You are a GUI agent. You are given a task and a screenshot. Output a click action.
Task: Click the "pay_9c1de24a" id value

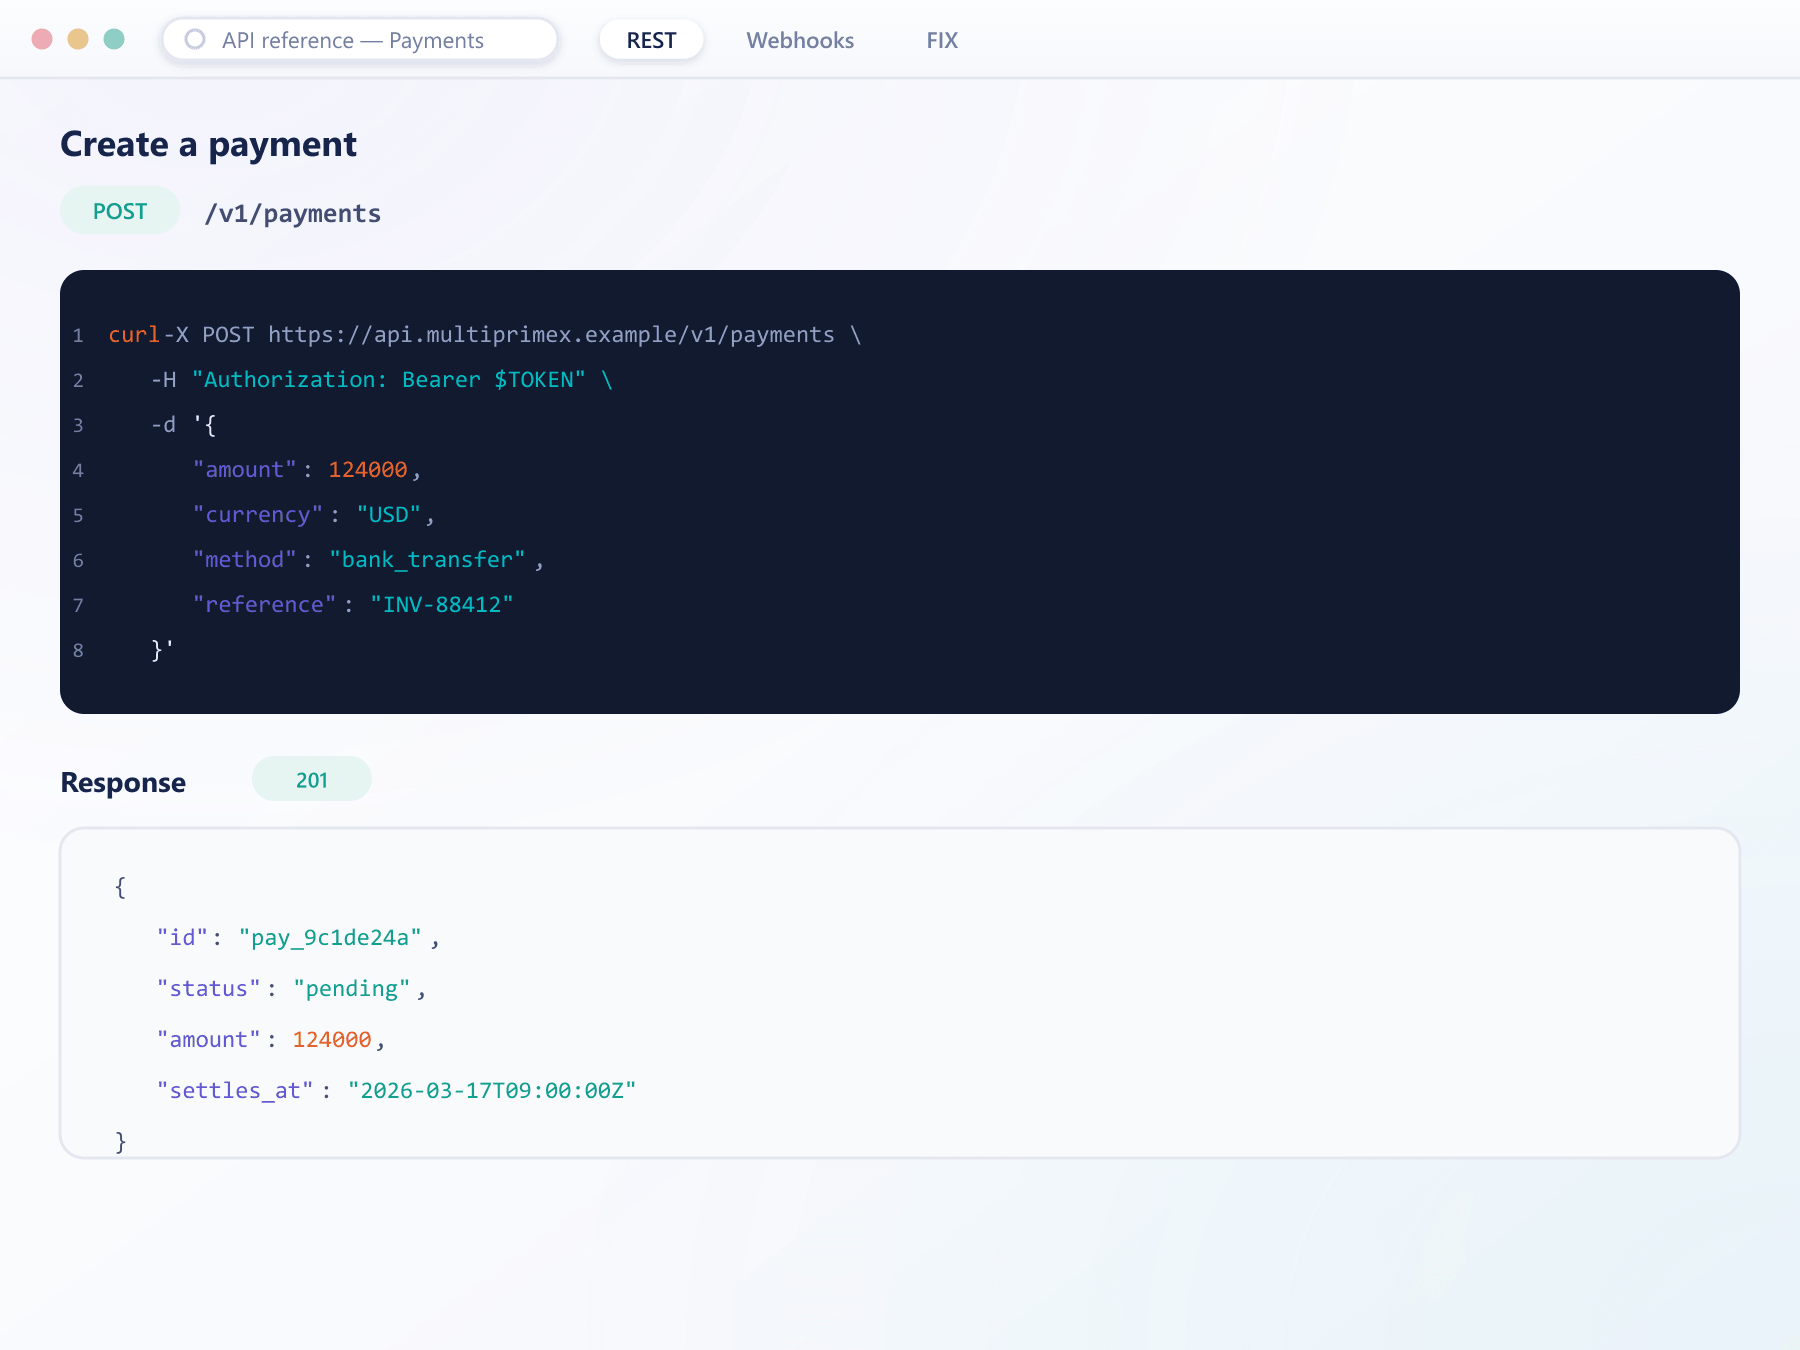point(330,938)
